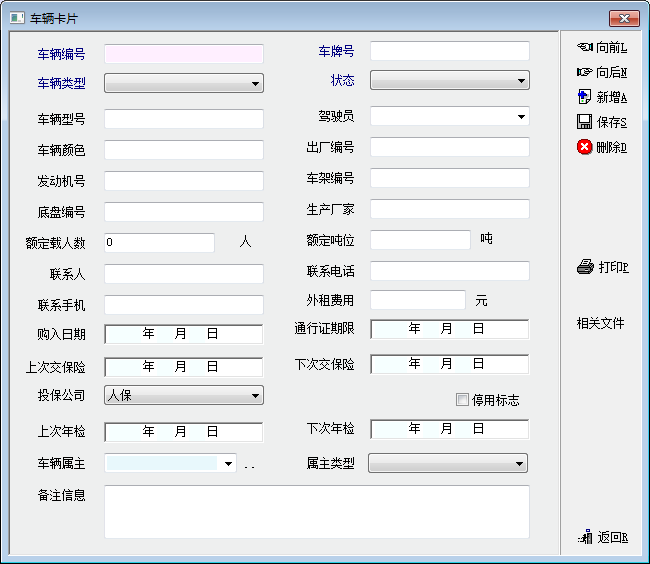The image size is (650, 564).
Task: Click the 相关文件 link
Action: pyautogui.click(x=600, y=323)
